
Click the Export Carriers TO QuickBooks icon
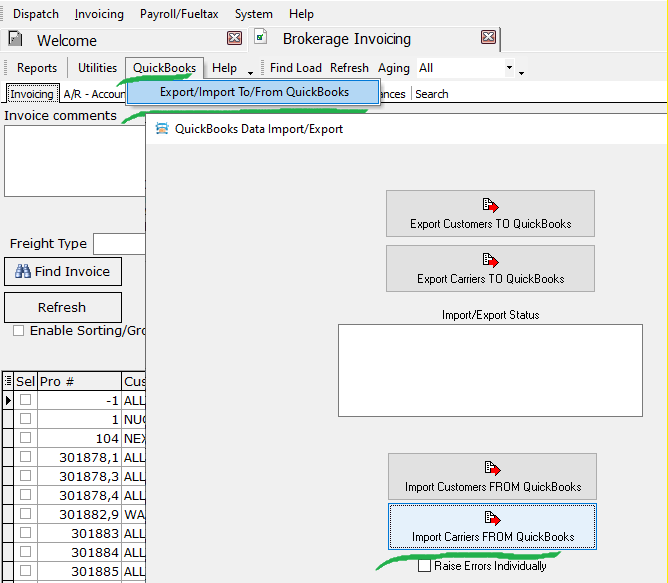click(490, 260)
